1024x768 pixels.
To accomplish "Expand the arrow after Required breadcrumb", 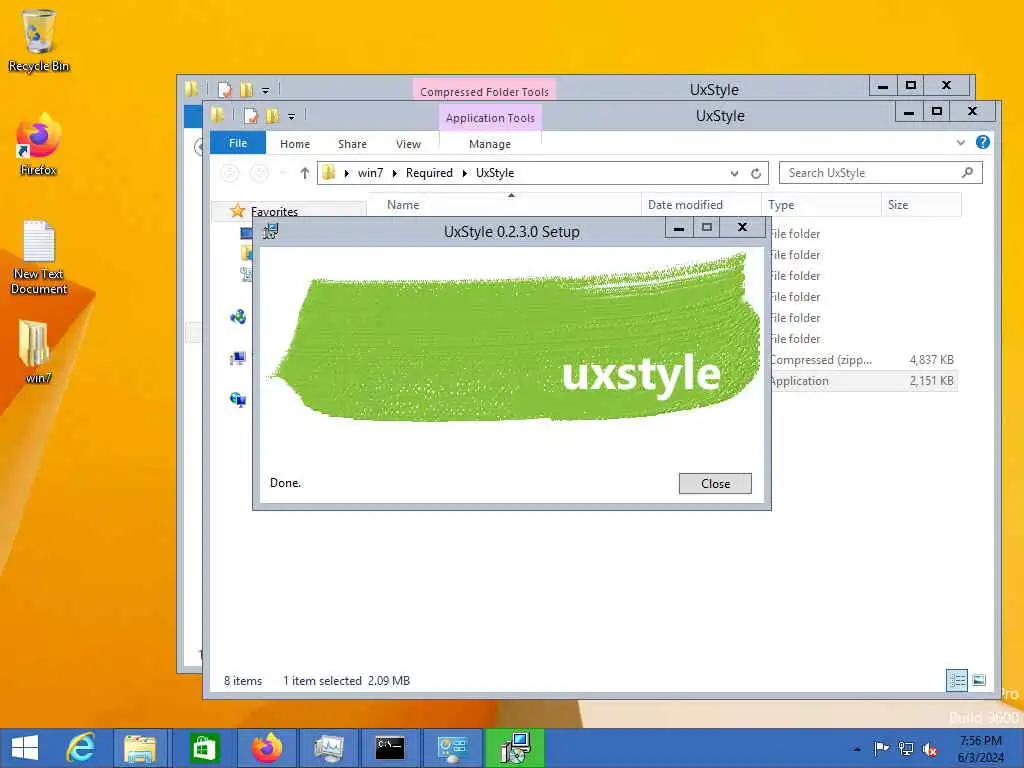I will click(464, 173).
